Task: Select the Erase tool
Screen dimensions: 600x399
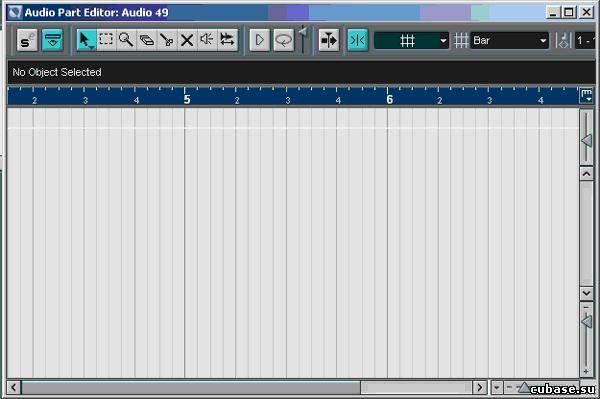Action: (147, 40)
